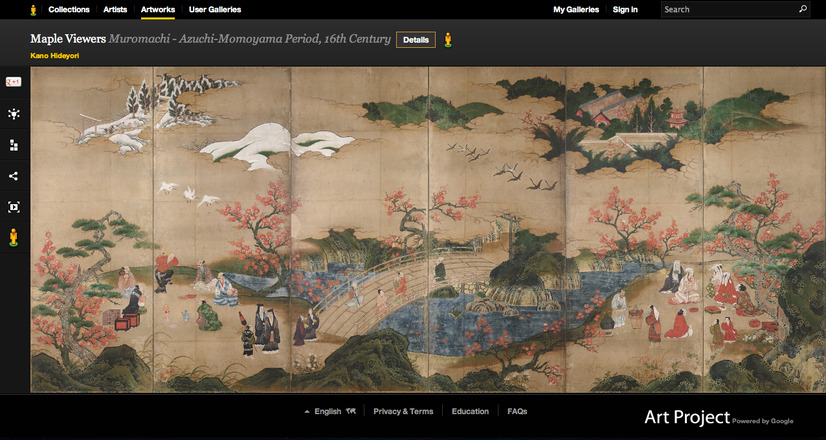This screenshot has height=440, width=826.
Task: Click the Maple Viewers painting image
Action: click(428, 230)
